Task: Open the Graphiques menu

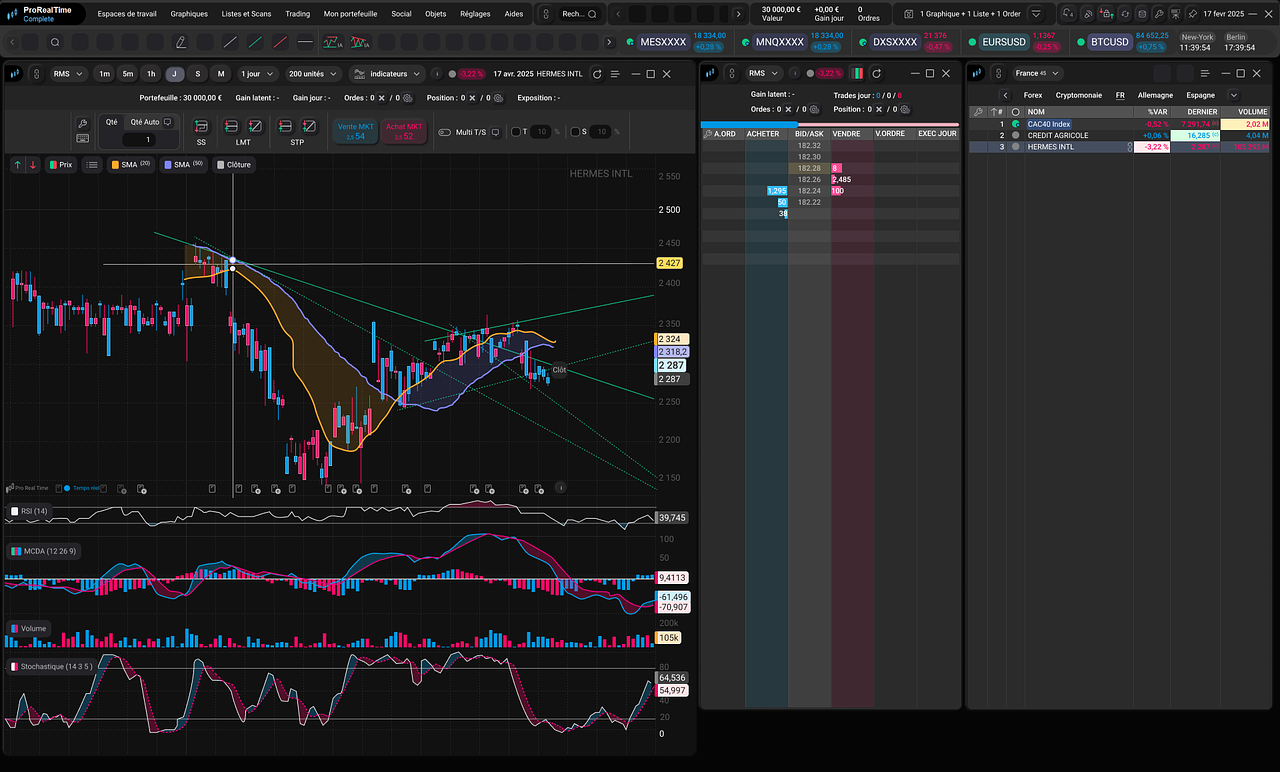Action: pos(189,14)
